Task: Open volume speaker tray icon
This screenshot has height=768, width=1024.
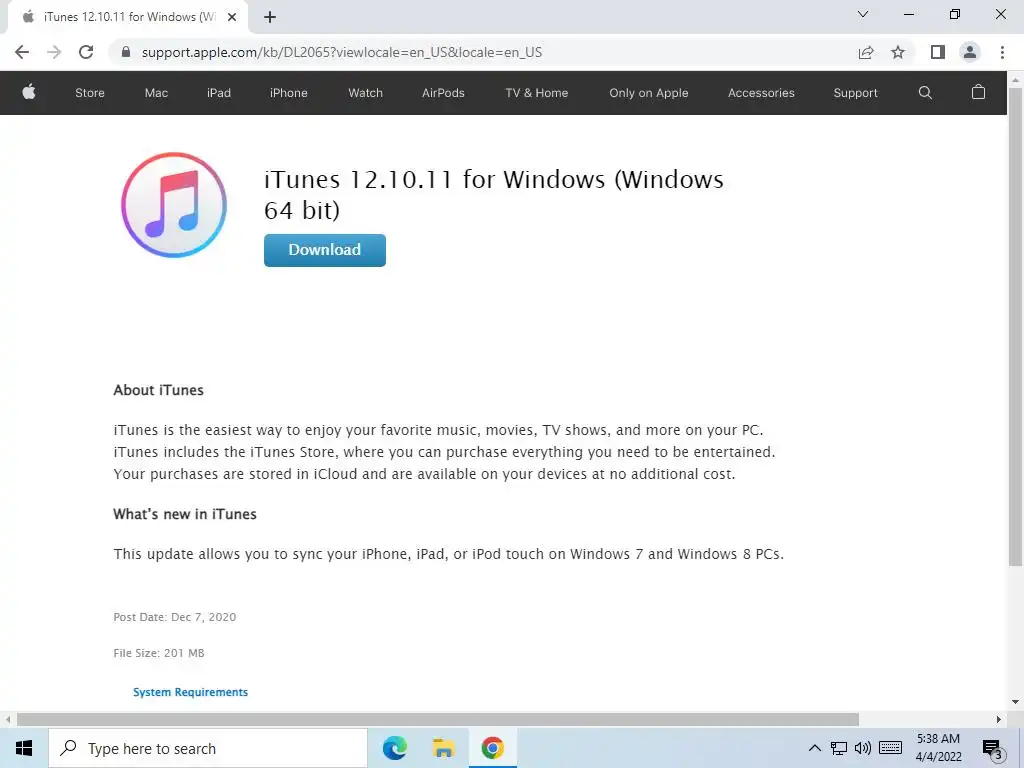Action: pyautogui.click(x=863, y=748)
